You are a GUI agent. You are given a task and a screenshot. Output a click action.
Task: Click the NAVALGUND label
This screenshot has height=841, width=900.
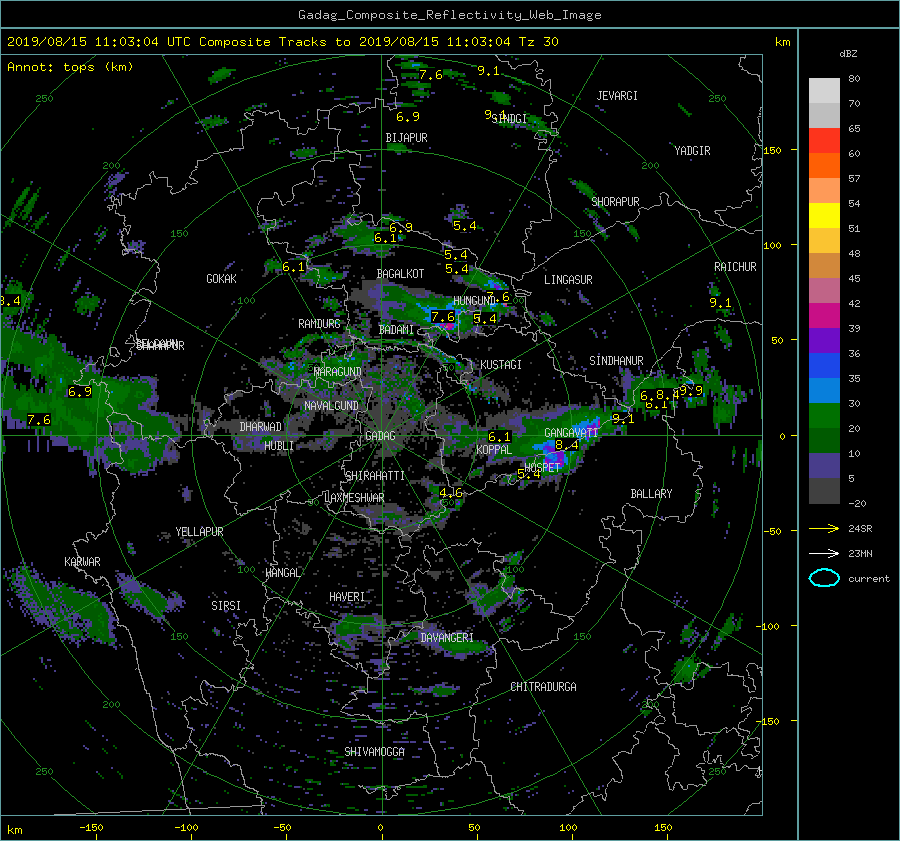tap(331, 406)
